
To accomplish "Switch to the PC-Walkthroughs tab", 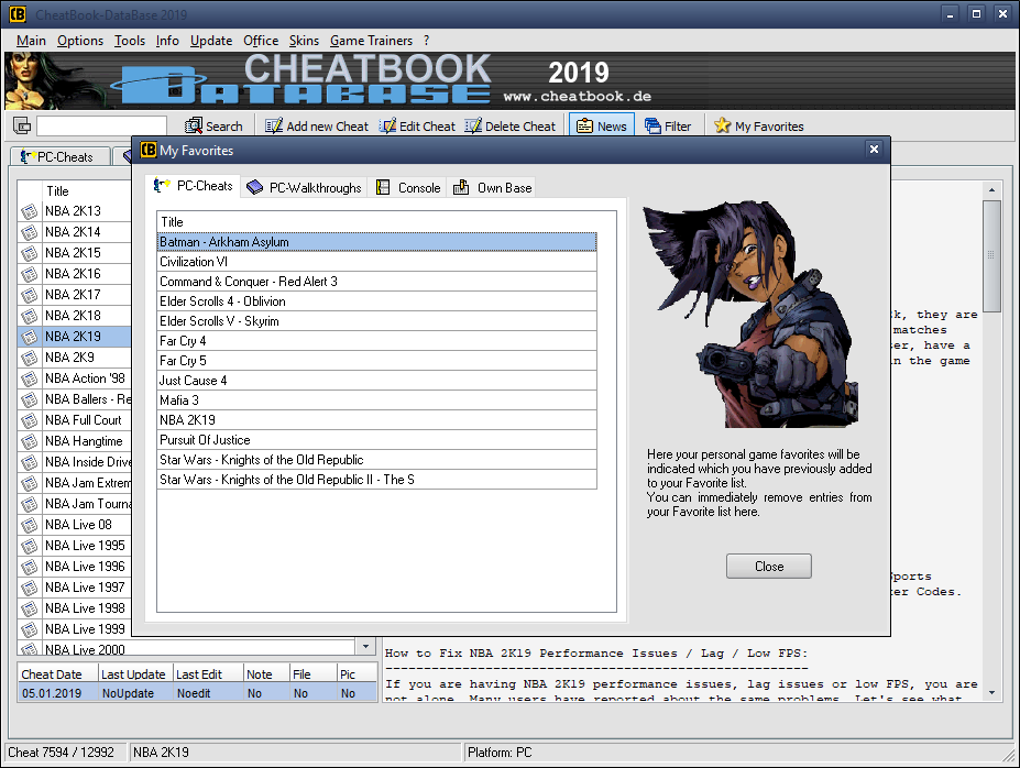I will [x=304, y=188].
